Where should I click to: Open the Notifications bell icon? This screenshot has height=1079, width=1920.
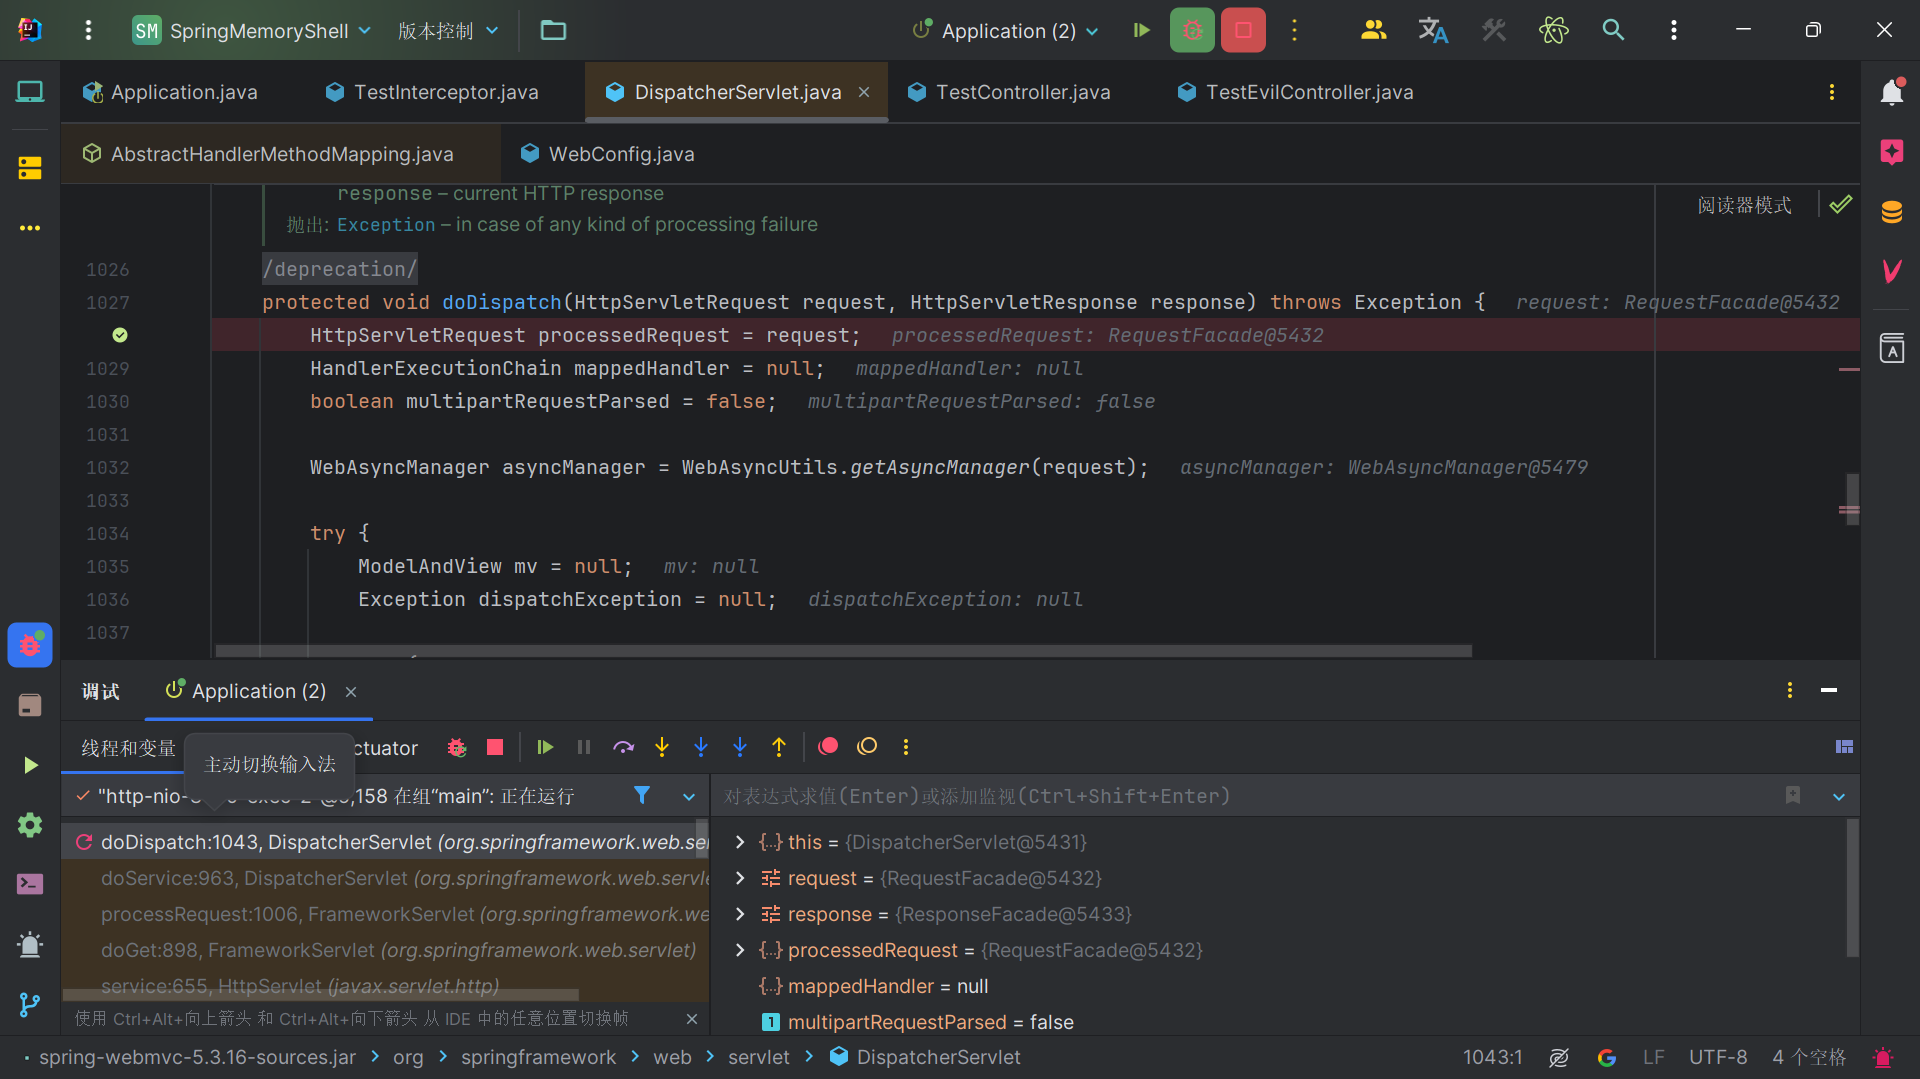pyautogui.click(x=1891, y=92)
